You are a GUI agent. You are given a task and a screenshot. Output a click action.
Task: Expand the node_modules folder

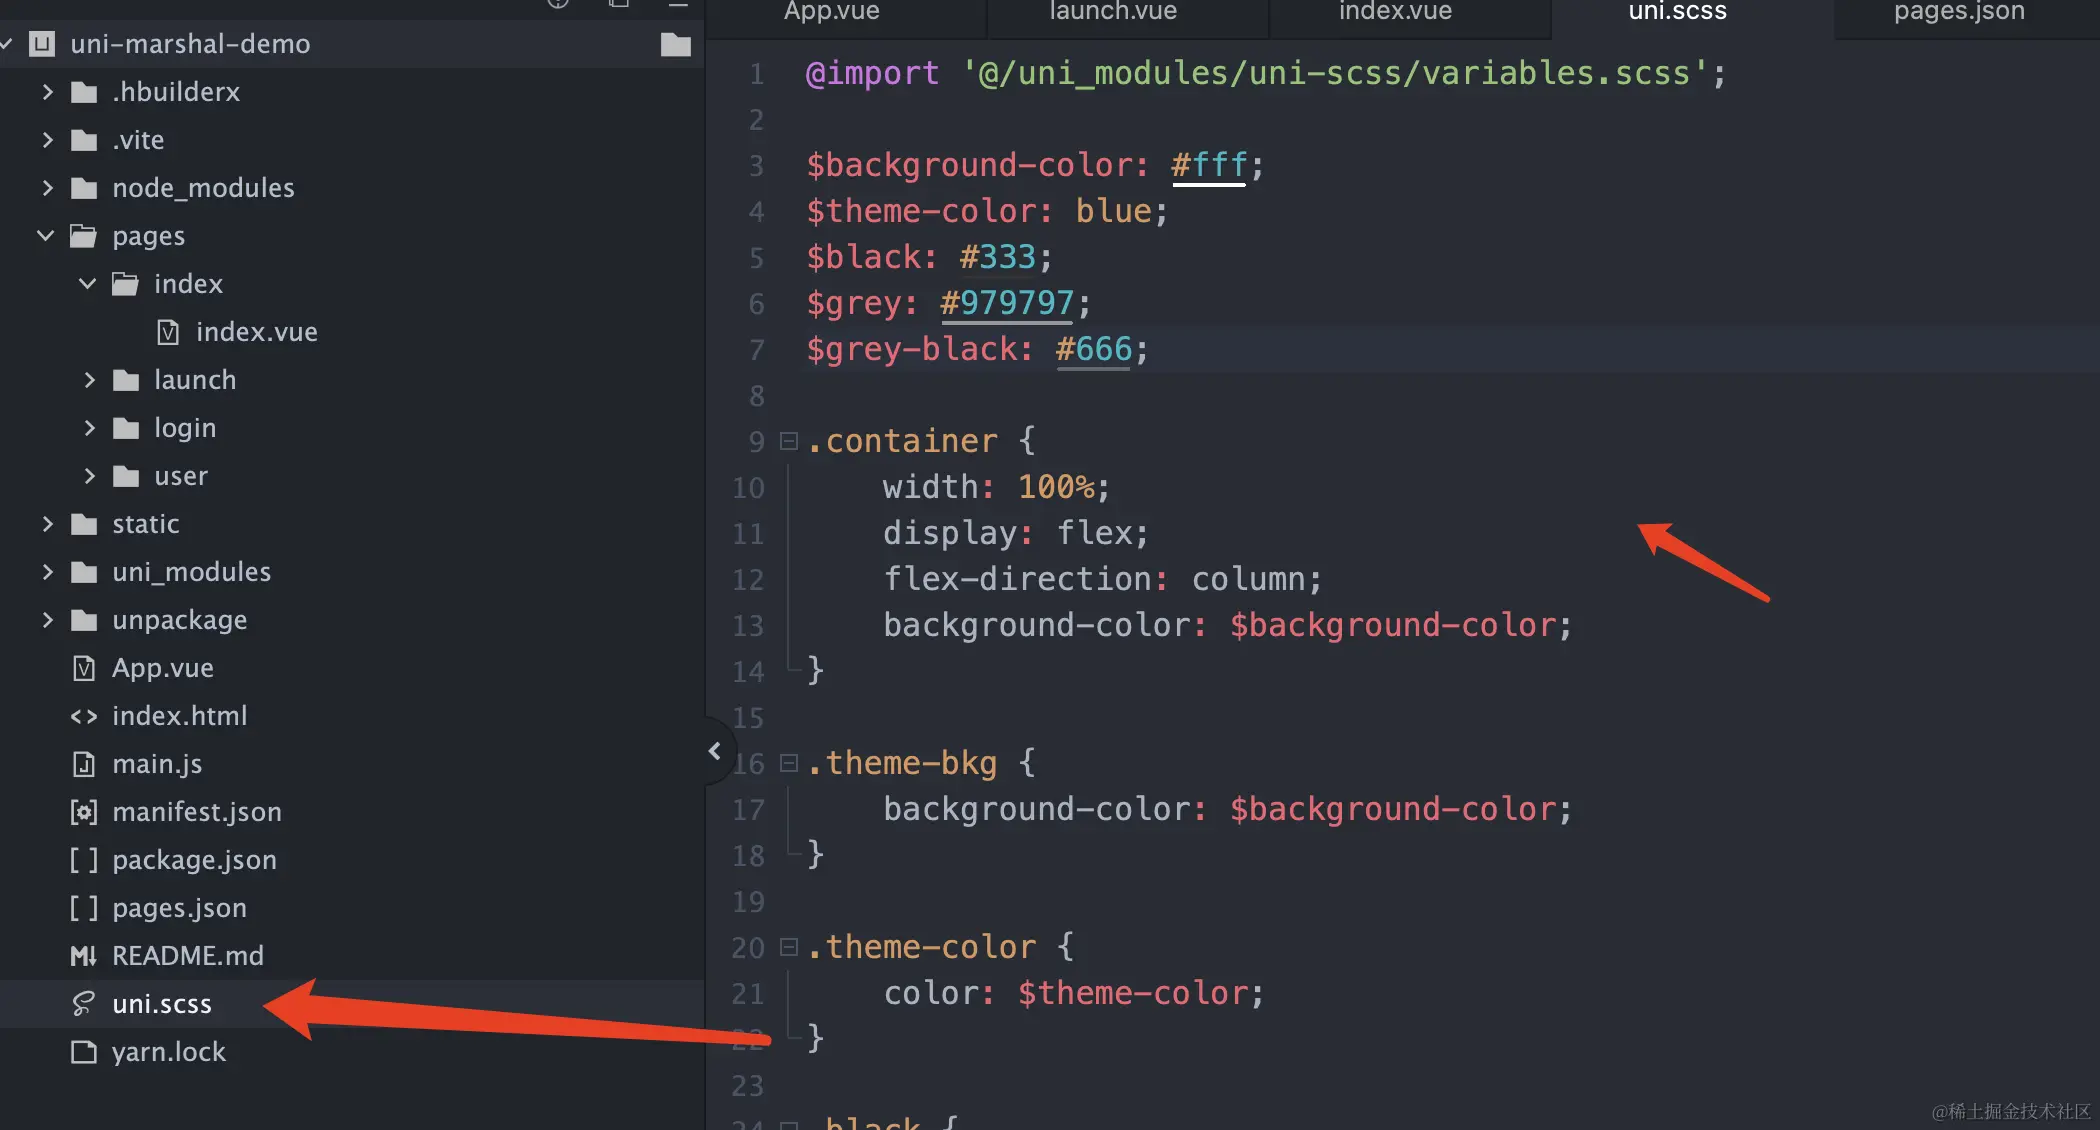point(47,188)
